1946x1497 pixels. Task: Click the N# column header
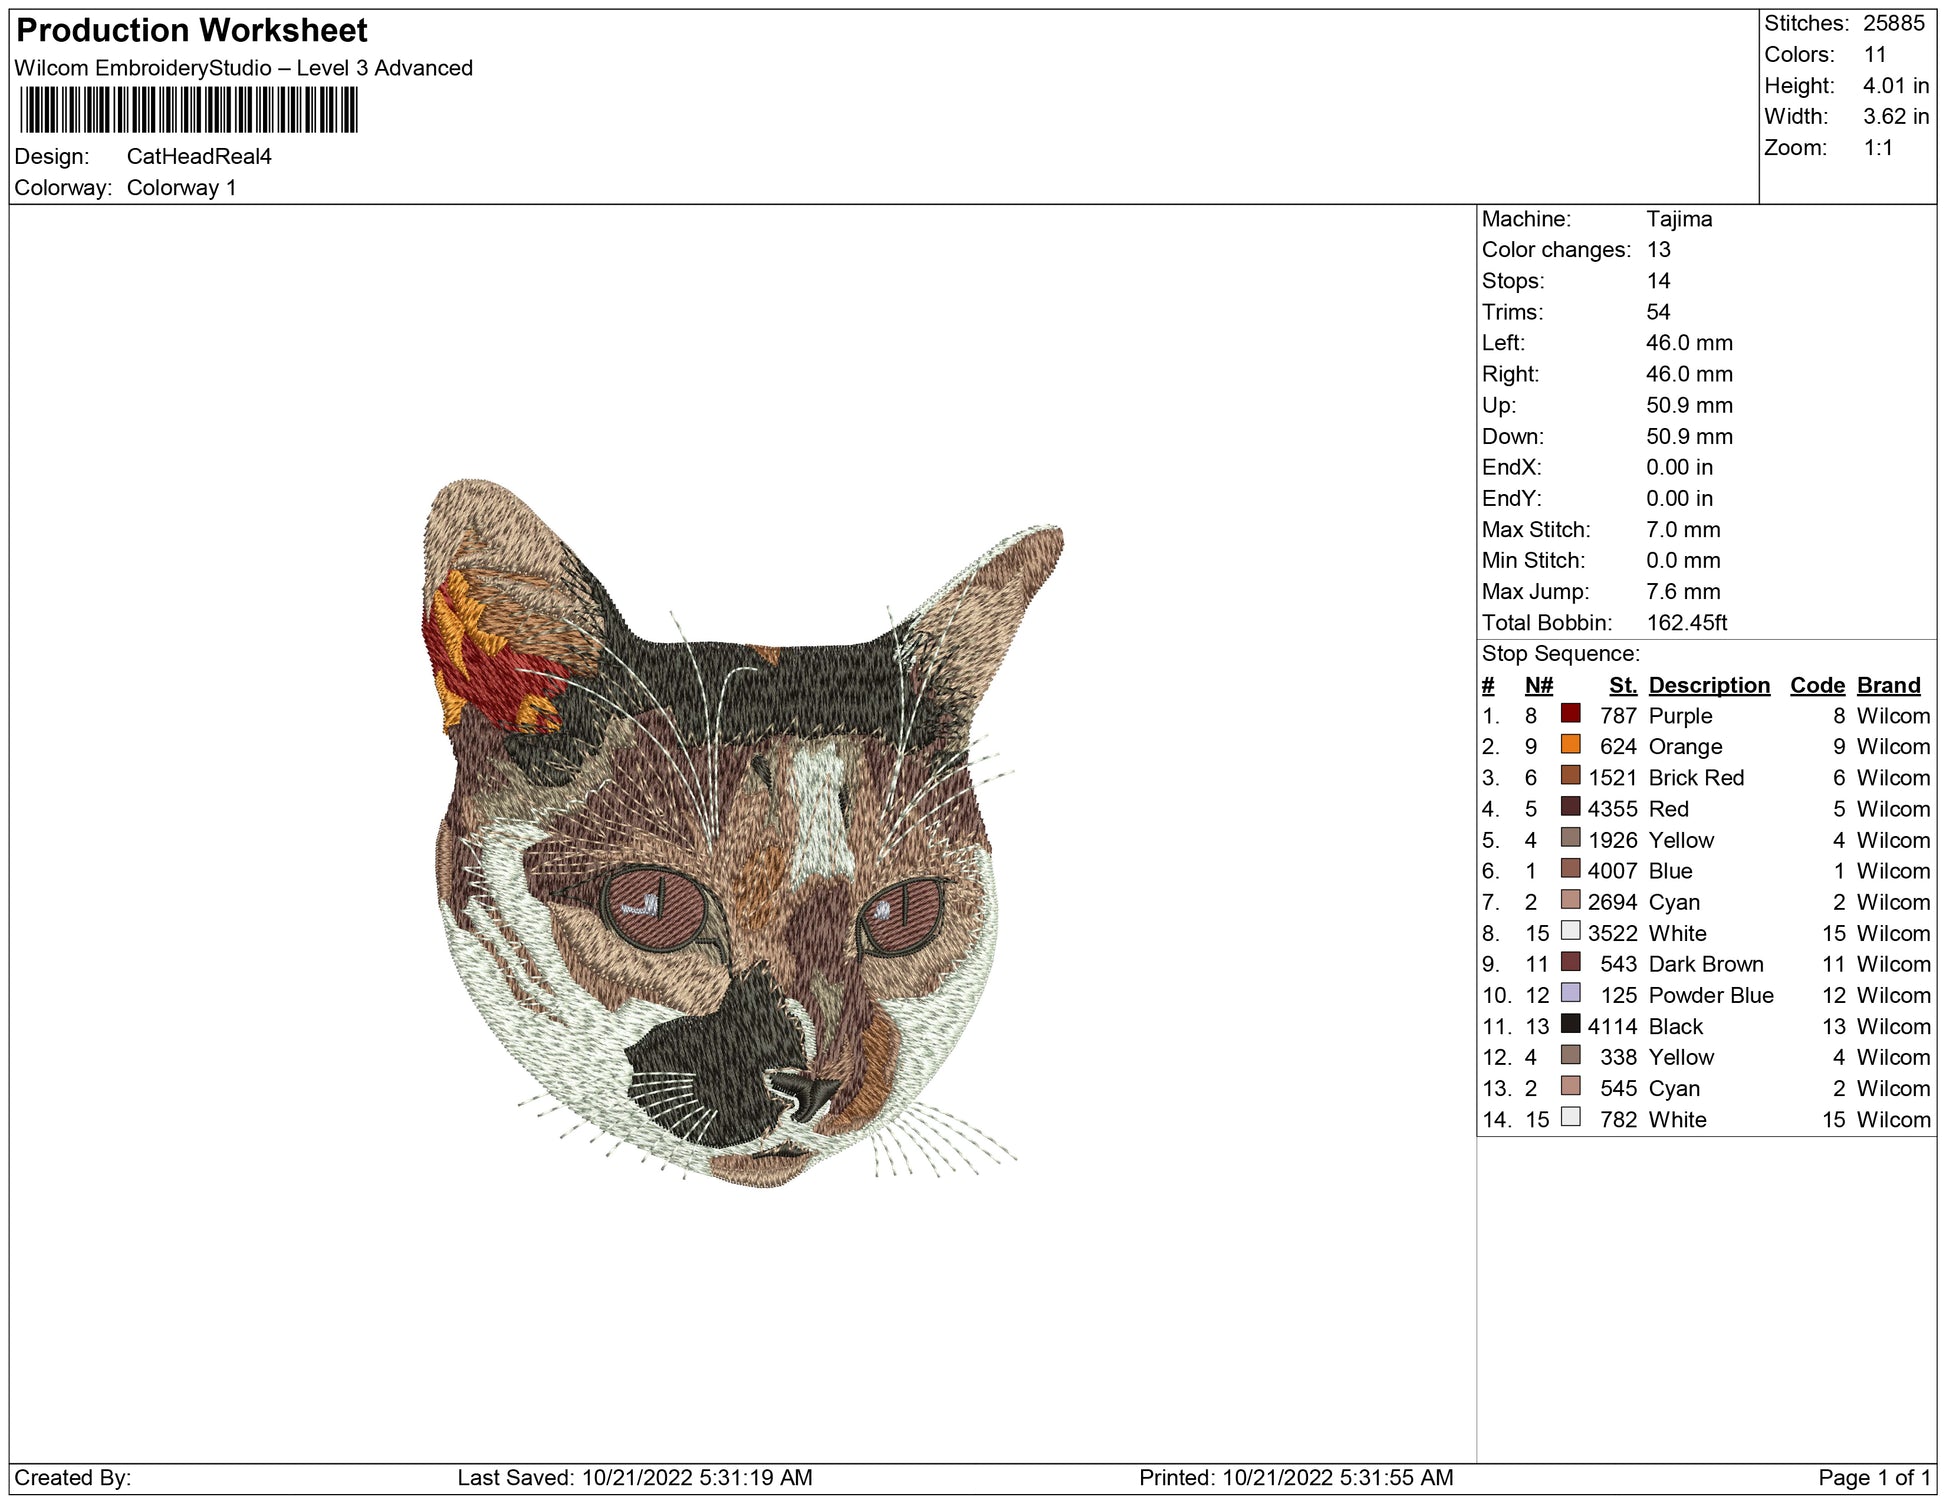1538,685
